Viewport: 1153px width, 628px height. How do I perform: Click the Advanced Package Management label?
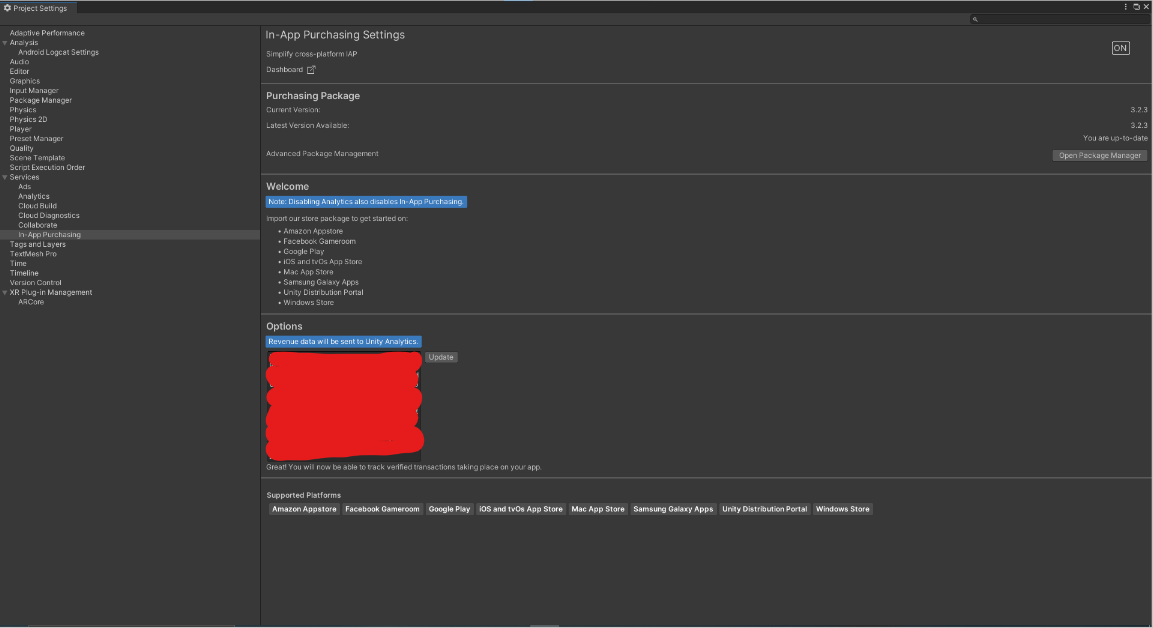coord(322,154)
